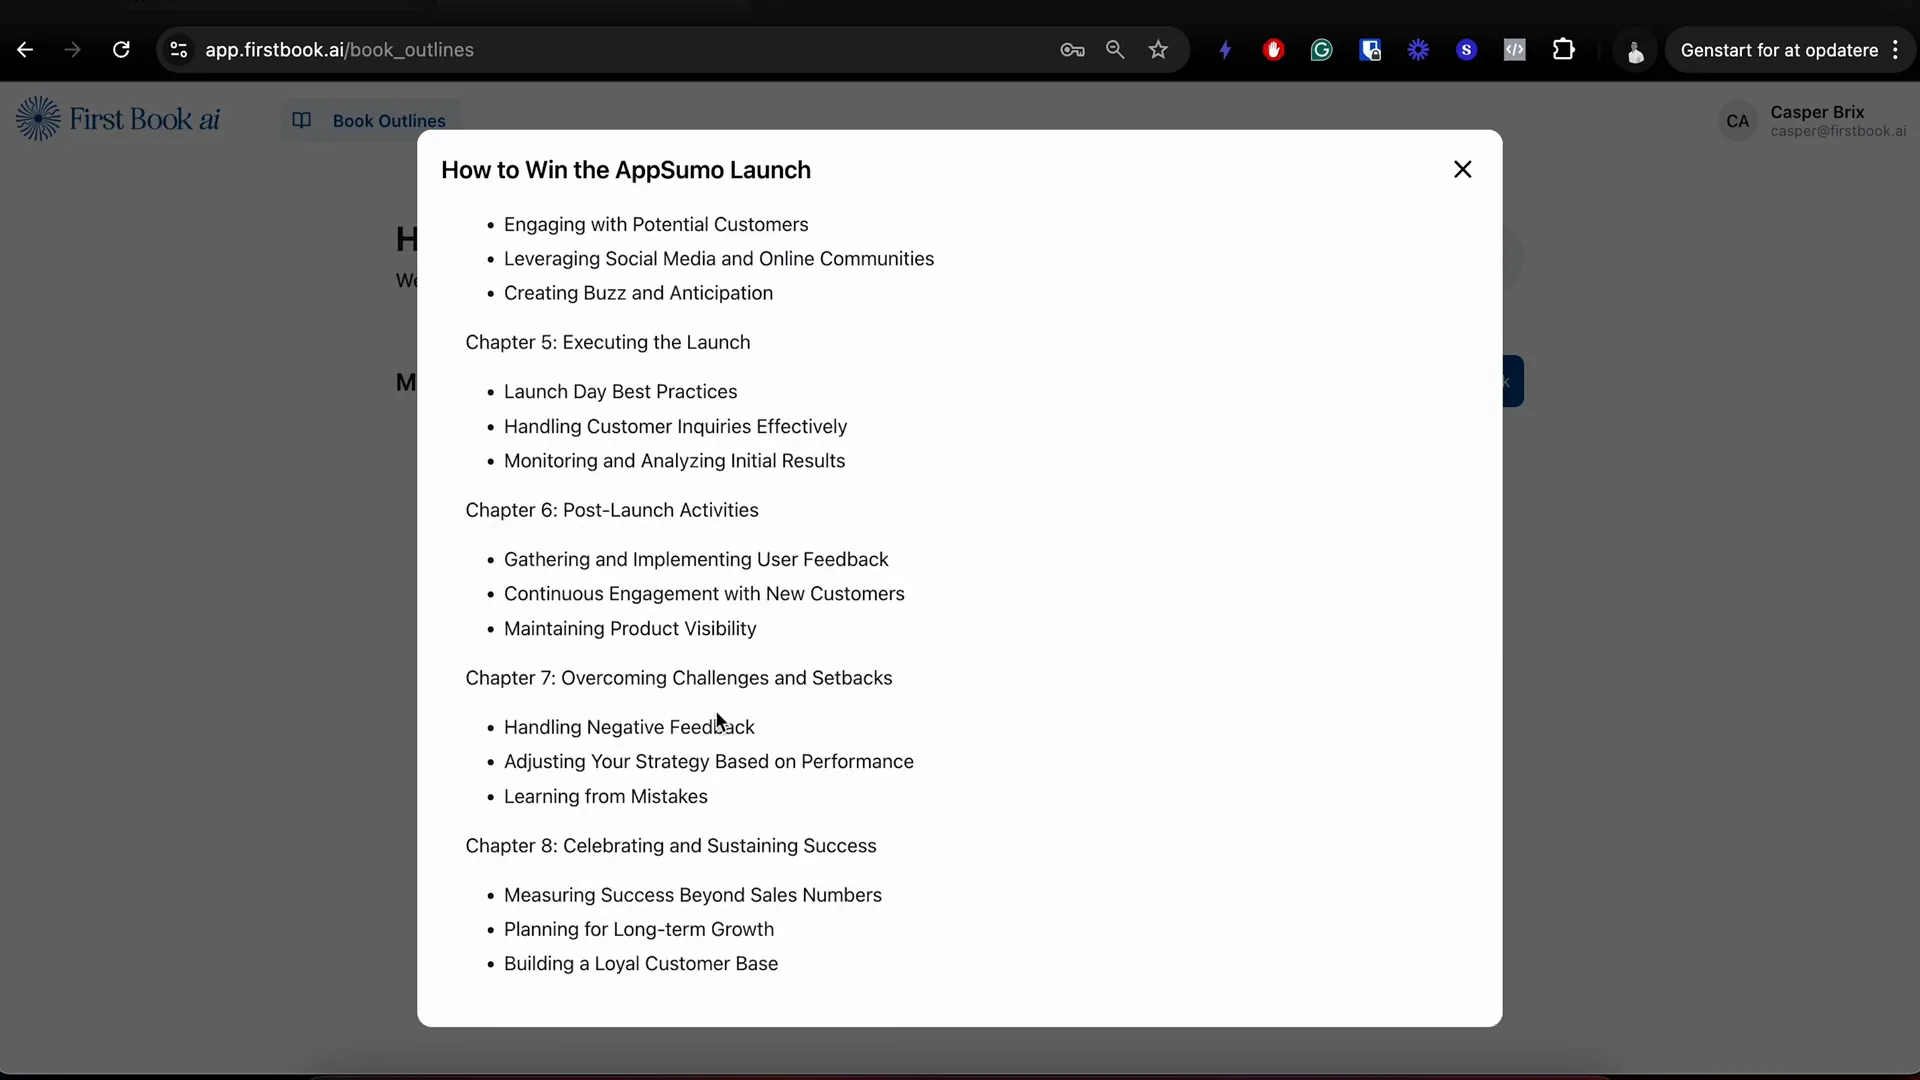
Task: Expand Chapter 7 Overcoming Challenges section
Action: pyautogui.click(x=678, y=676)
